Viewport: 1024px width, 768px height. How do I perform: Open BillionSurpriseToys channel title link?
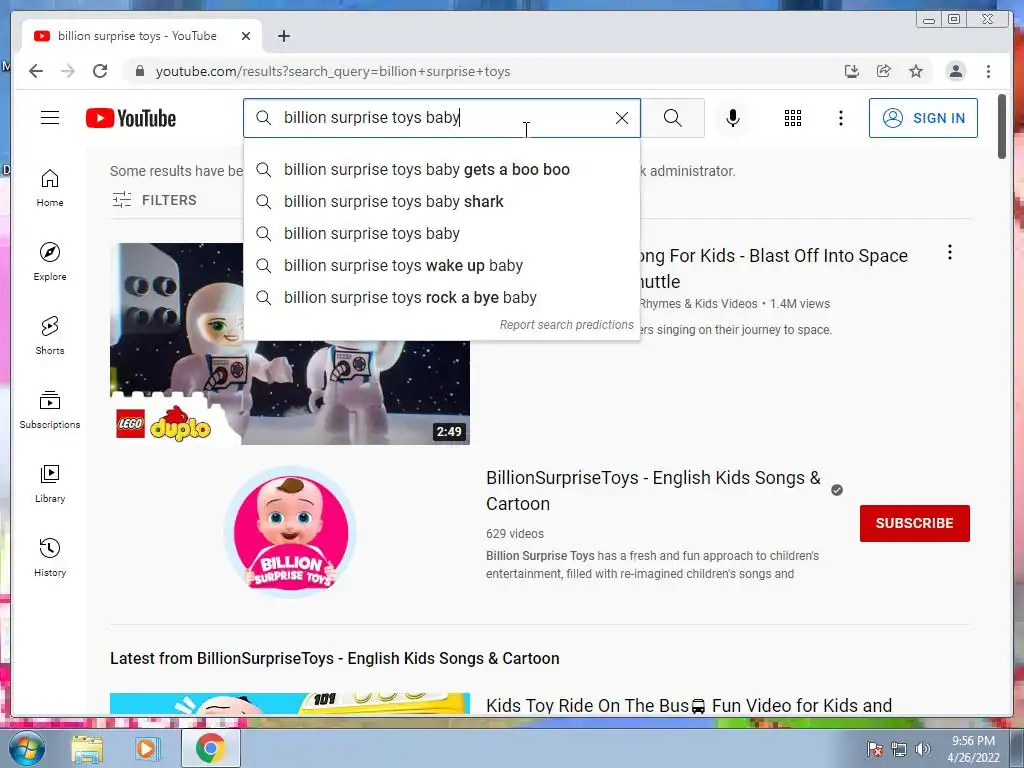click(653, 490)
